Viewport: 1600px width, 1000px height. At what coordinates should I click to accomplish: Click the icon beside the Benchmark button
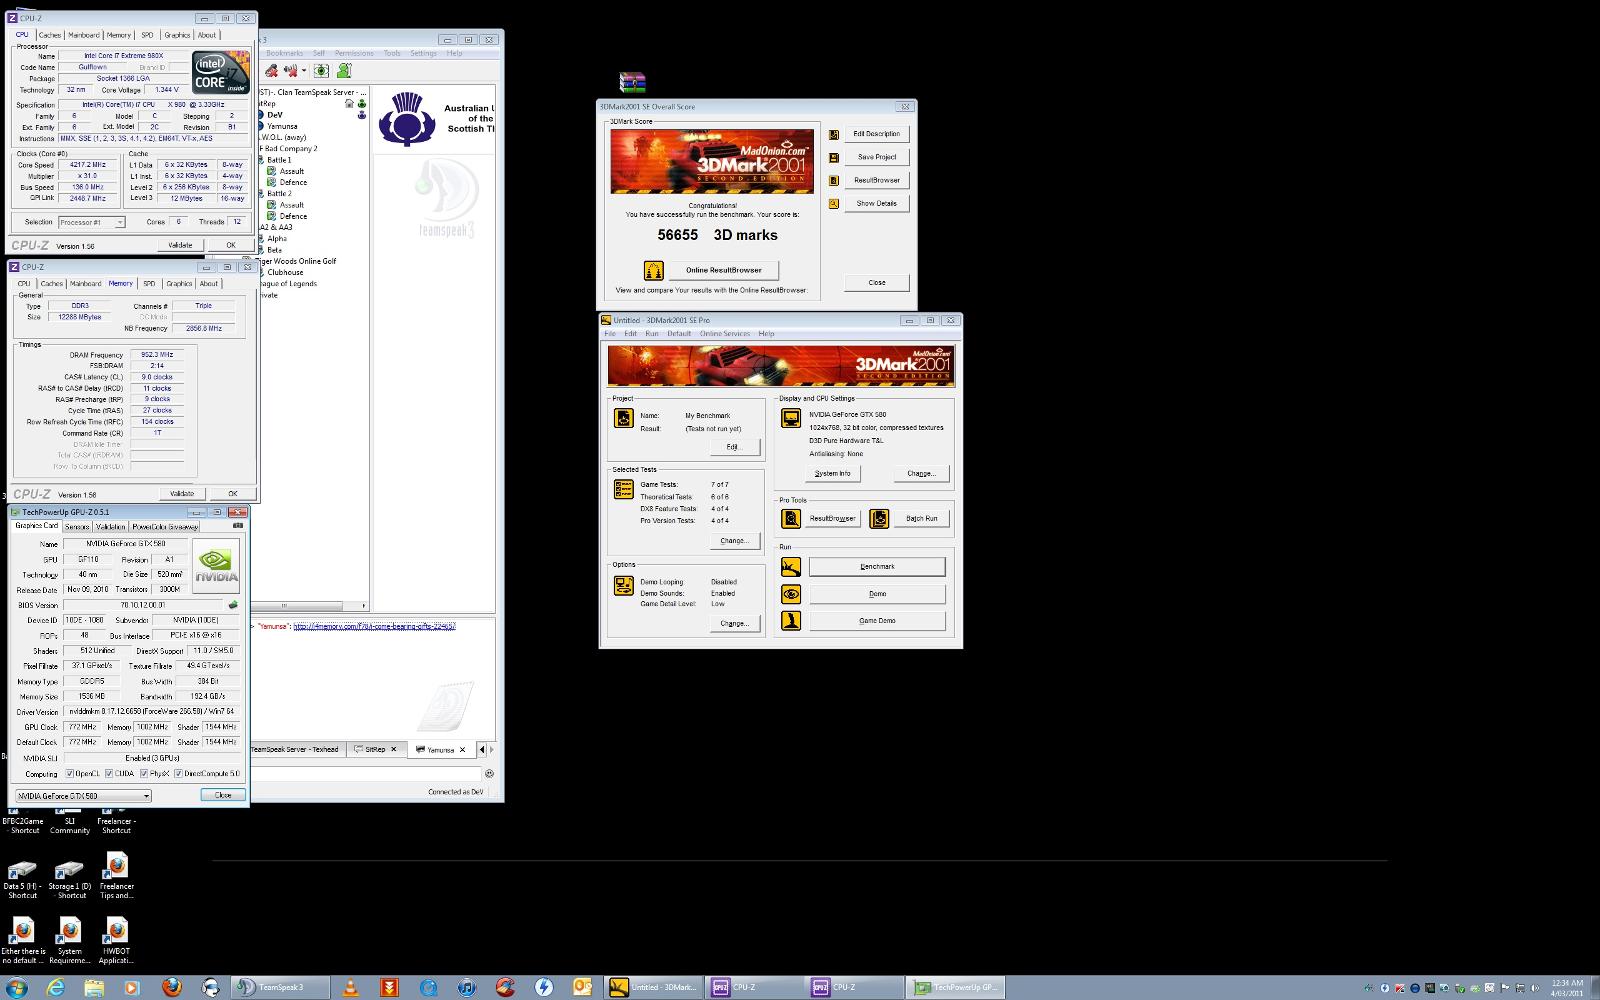[791, 567]
